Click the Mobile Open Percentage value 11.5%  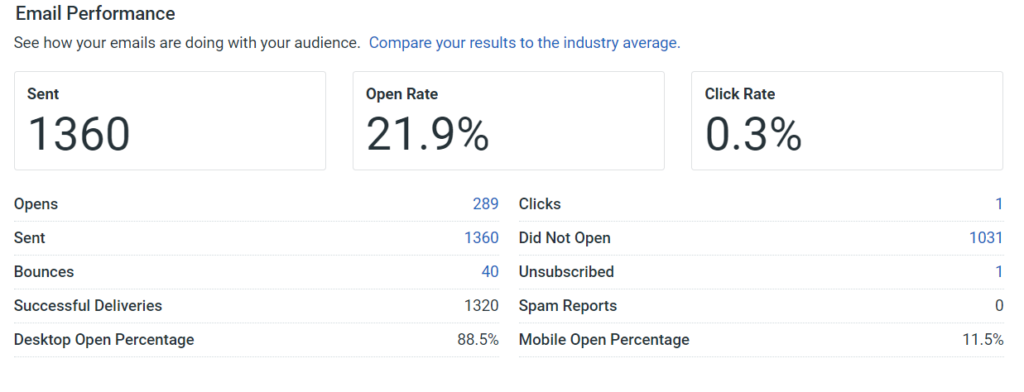(984, 340)
